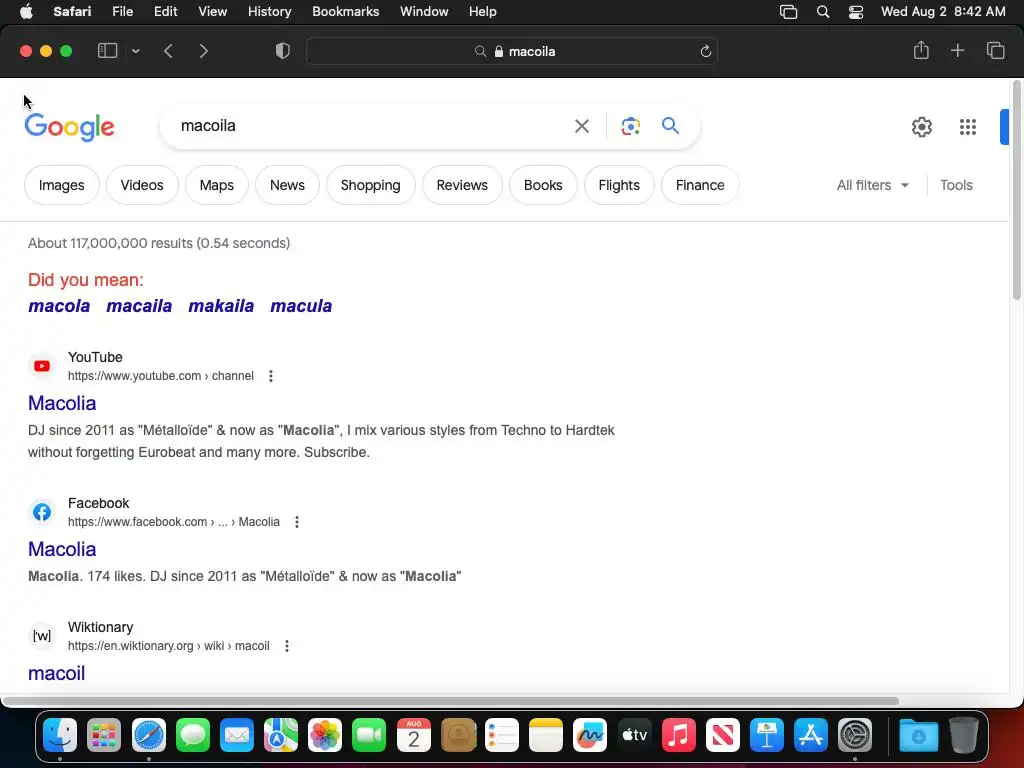1024x768 pixels.
Task: Open Finder from the Dock
Action: [60, 735]
